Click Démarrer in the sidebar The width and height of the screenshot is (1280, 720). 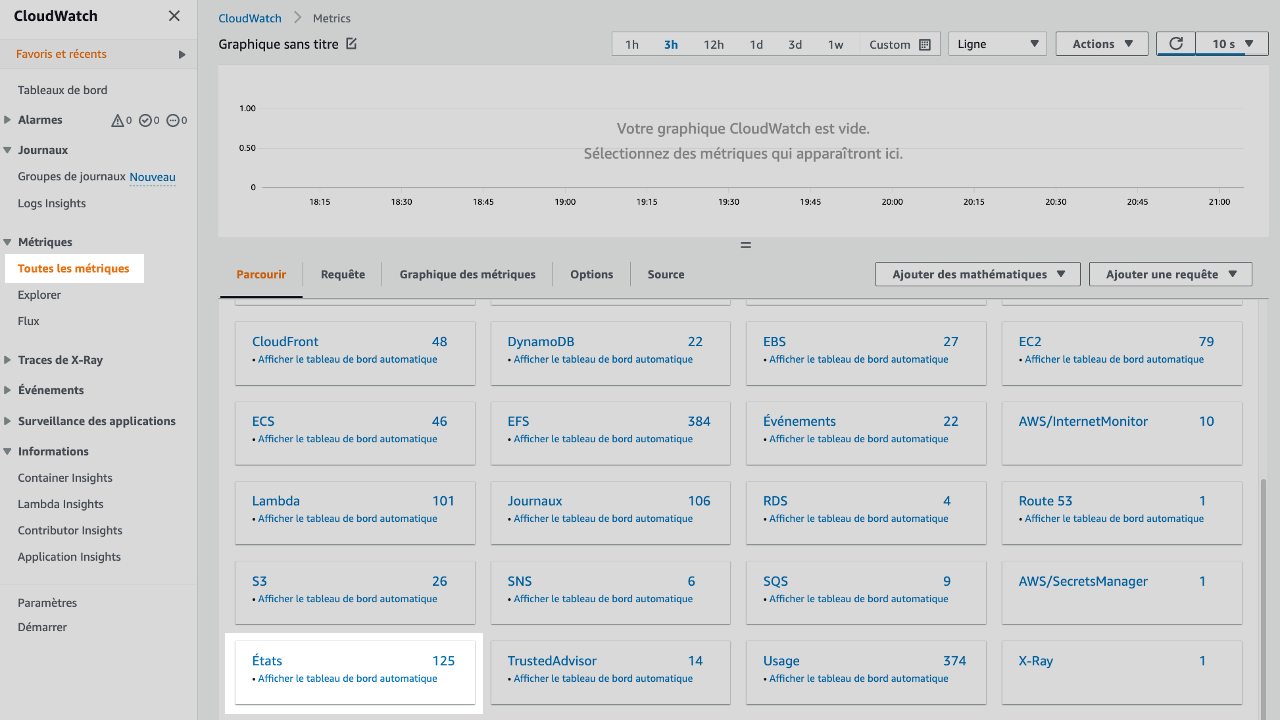tap(43, 627)
